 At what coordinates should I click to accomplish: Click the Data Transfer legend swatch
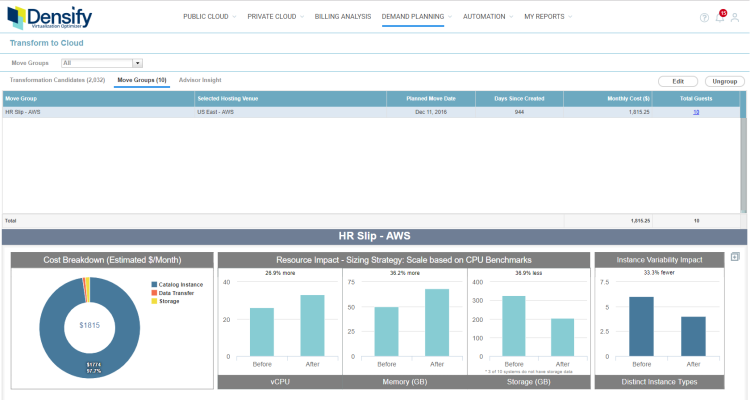[154, 293]
